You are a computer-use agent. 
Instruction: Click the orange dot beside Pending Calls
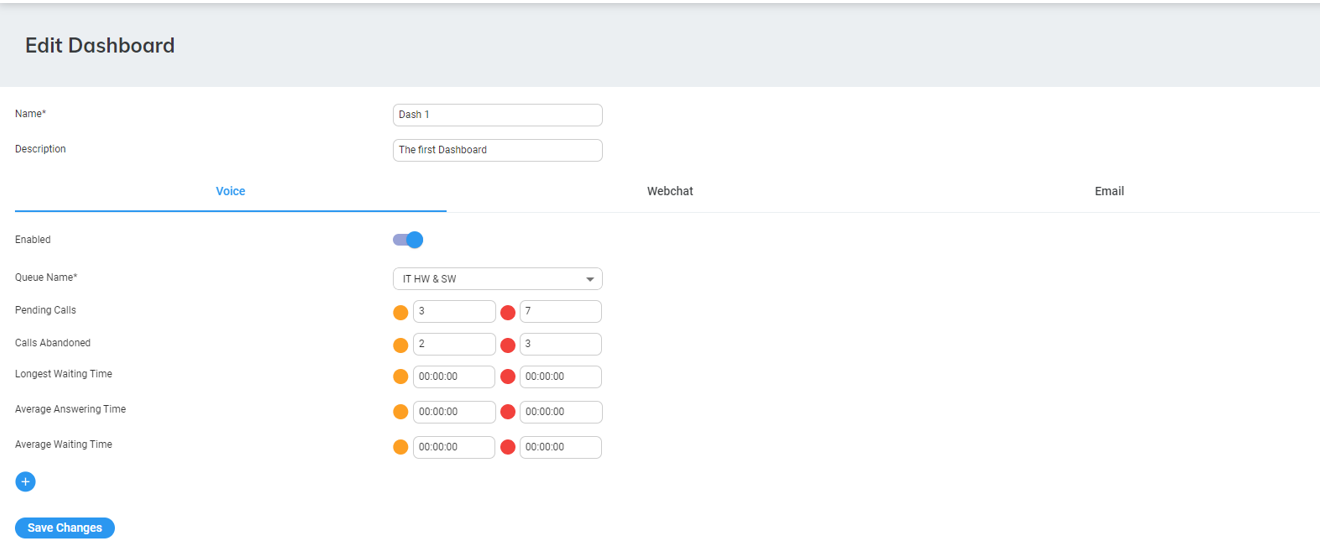click(x=401, y=312)
